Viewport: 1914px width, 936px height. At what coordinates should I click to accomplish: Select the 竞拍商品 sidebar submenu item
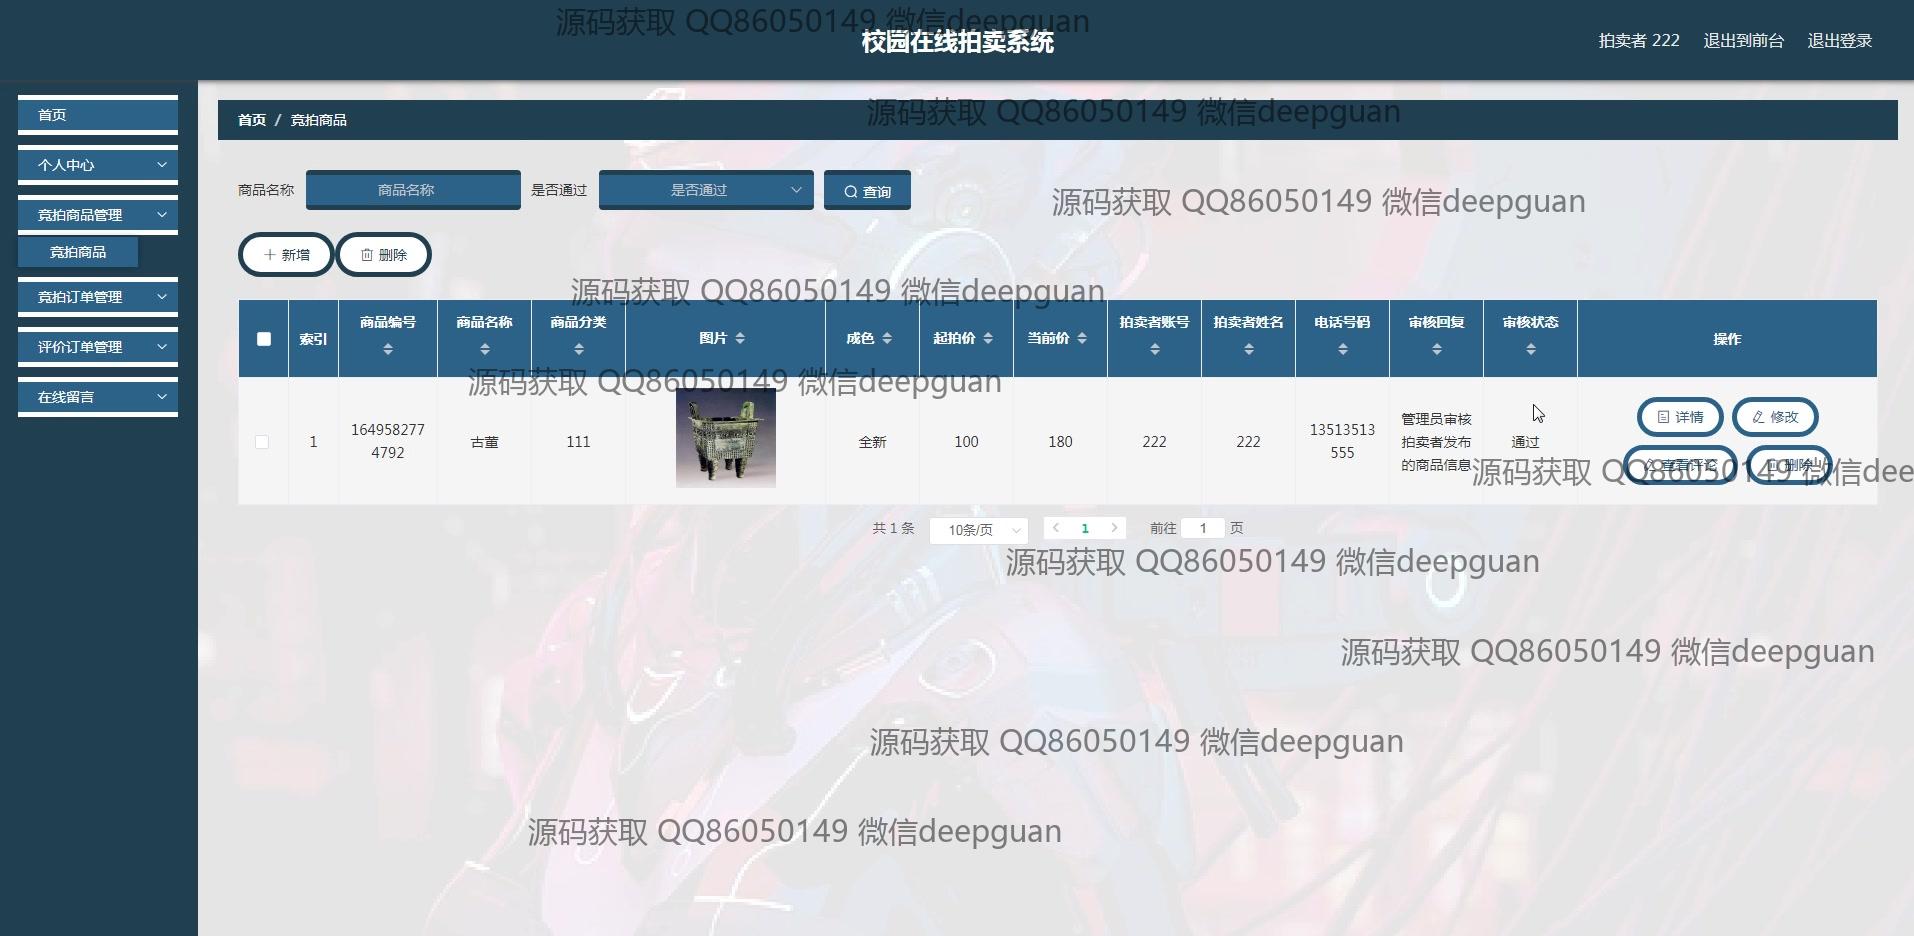(x=78, y=252)
